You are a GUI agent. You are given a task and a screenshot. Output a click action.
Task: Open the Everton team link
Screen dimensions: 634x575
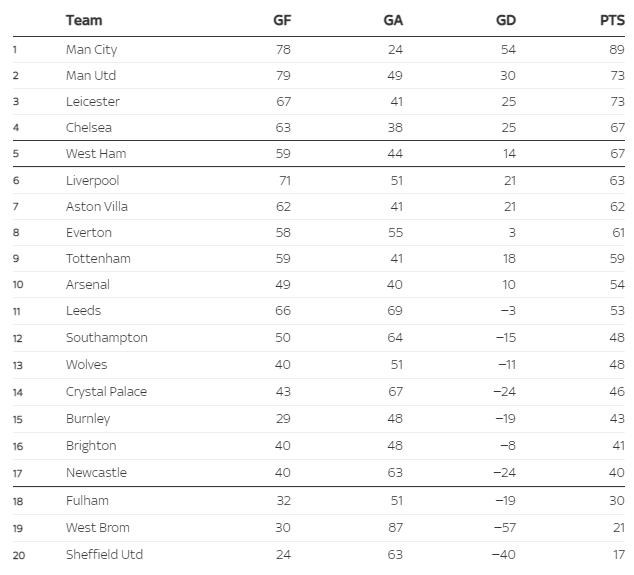click(89, 232)
